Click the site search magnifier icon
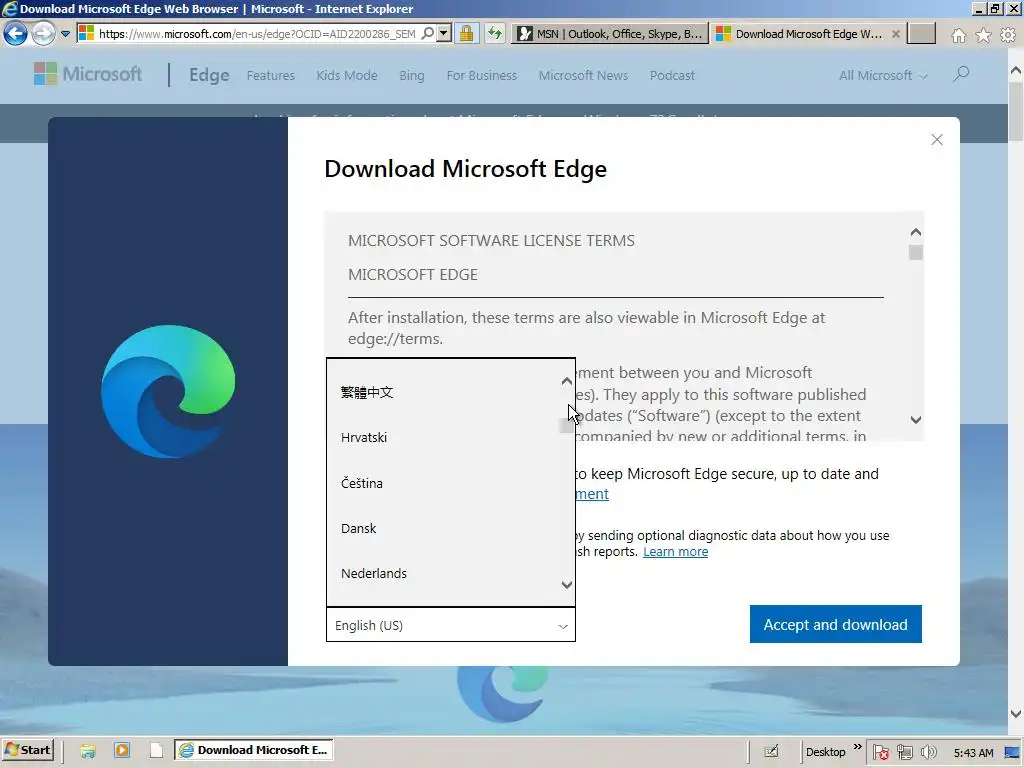The width and height of the screenshot is (1024, 768). tap(961, 74)
